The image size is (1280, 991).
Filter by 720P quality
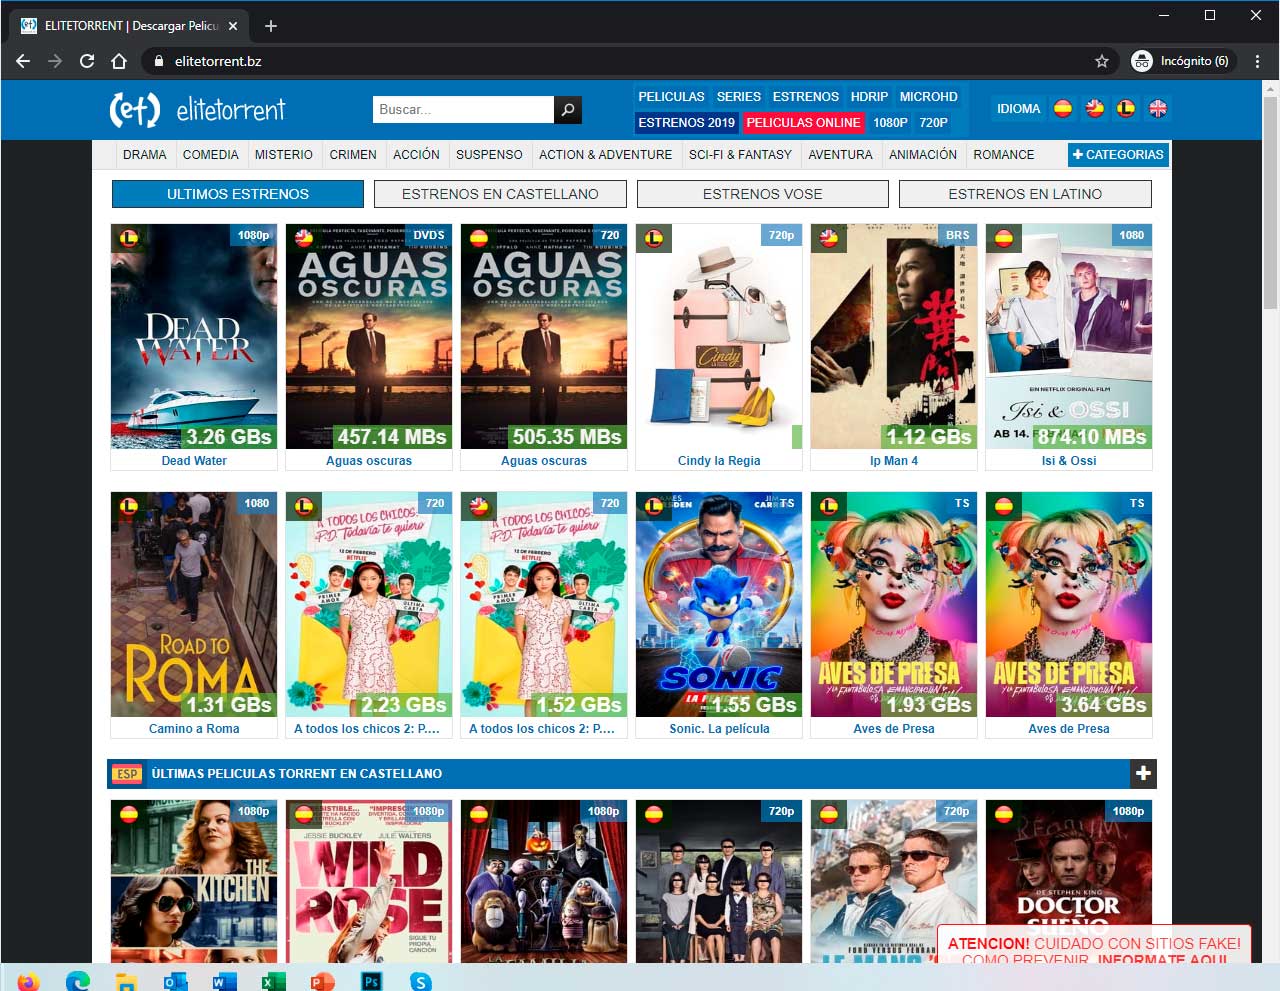tap(934, 123)
